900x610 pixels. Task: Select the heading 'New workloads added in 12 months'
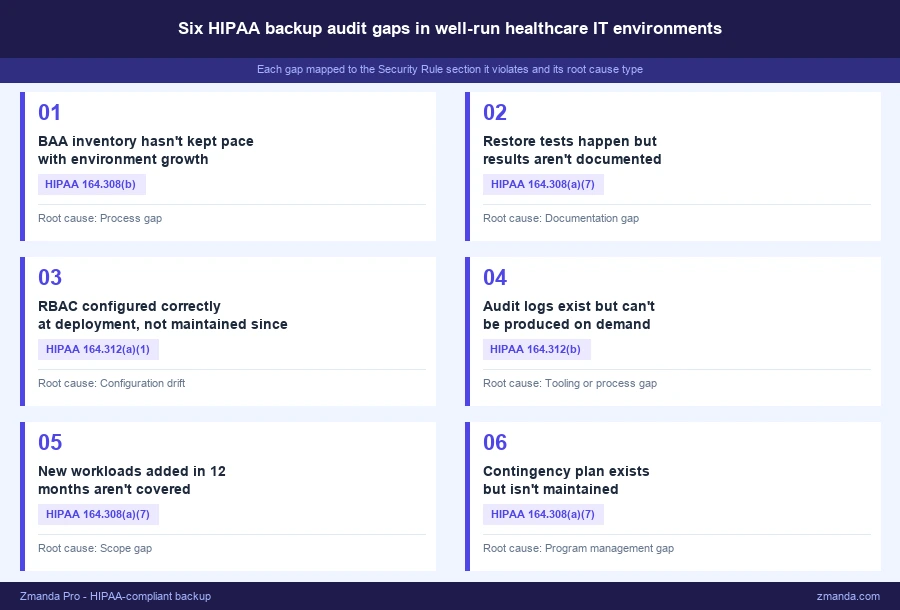tap(132, 480)
